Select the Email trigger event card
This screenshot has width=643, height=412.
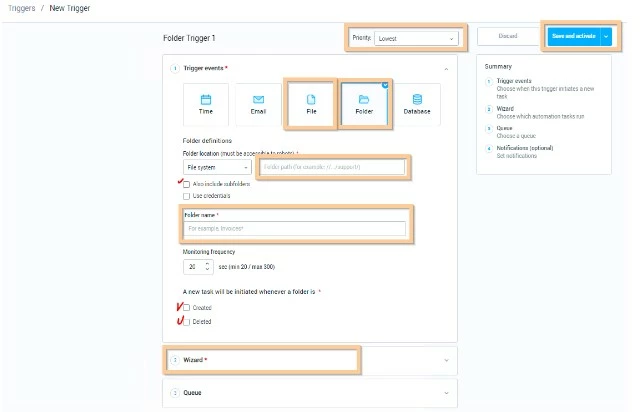click(x=258, y=105)
